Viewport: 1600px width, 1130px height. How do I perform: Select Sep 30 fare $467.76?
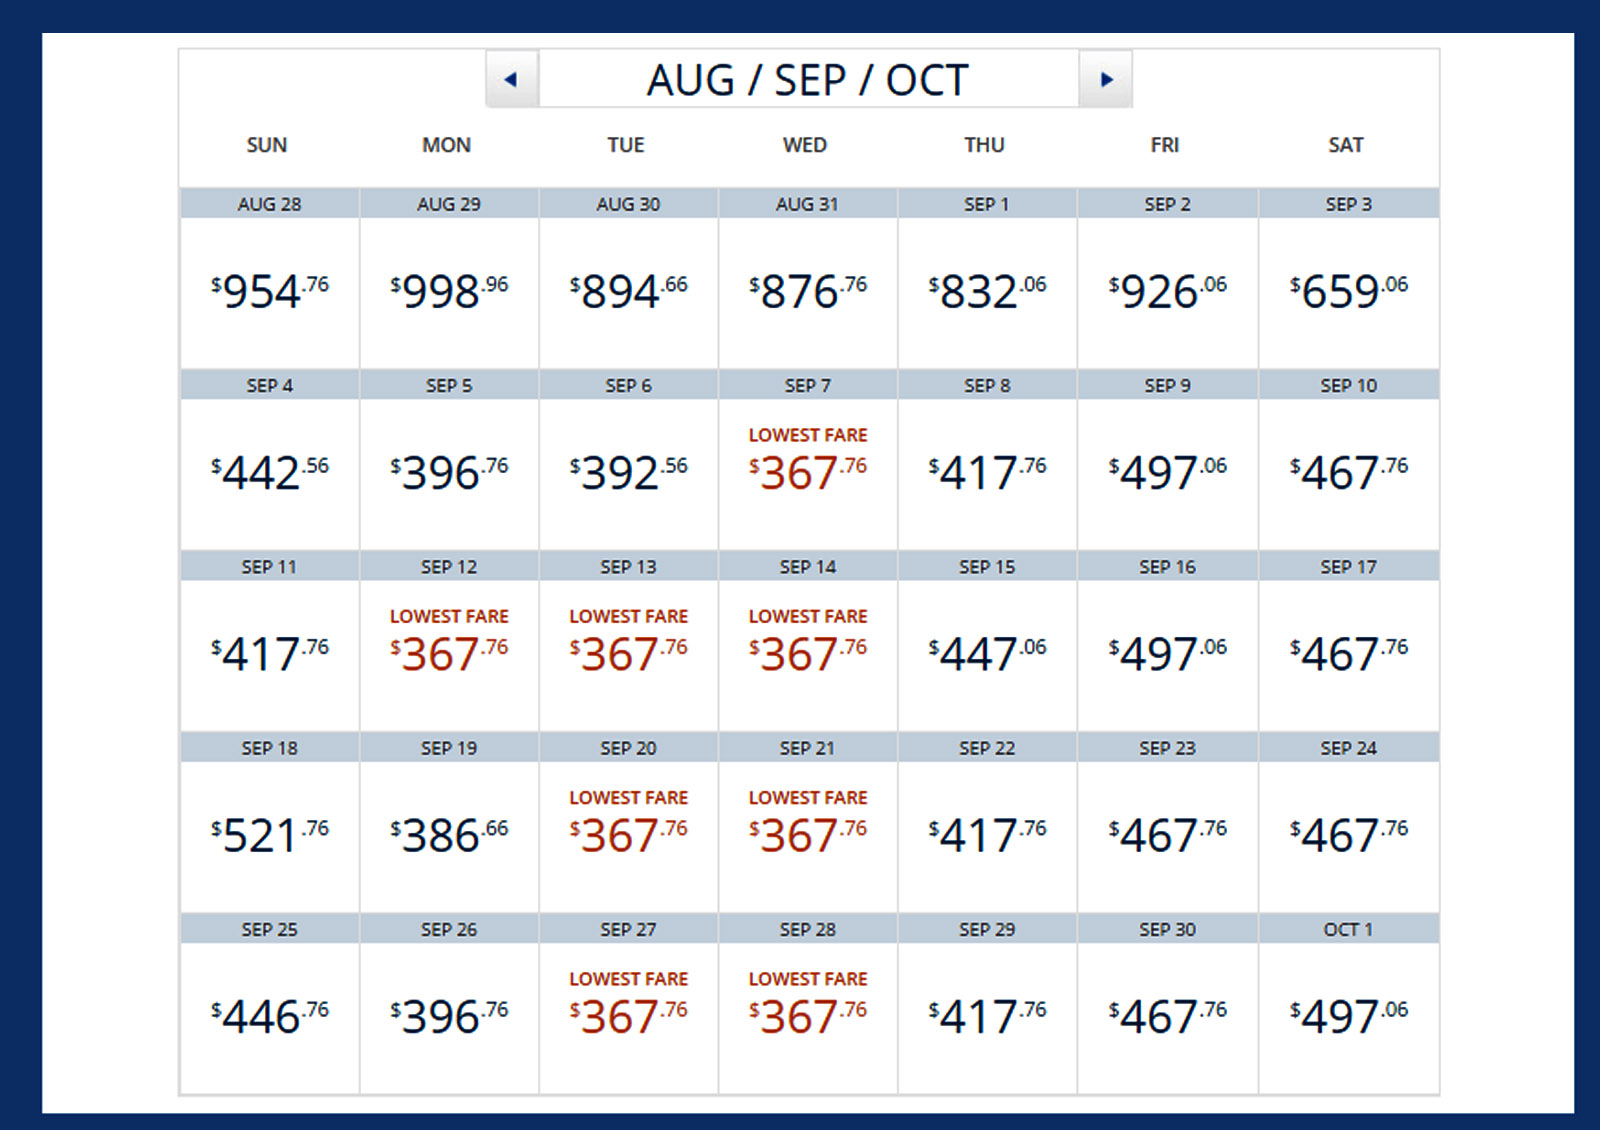click(x=1167, y=1016)
